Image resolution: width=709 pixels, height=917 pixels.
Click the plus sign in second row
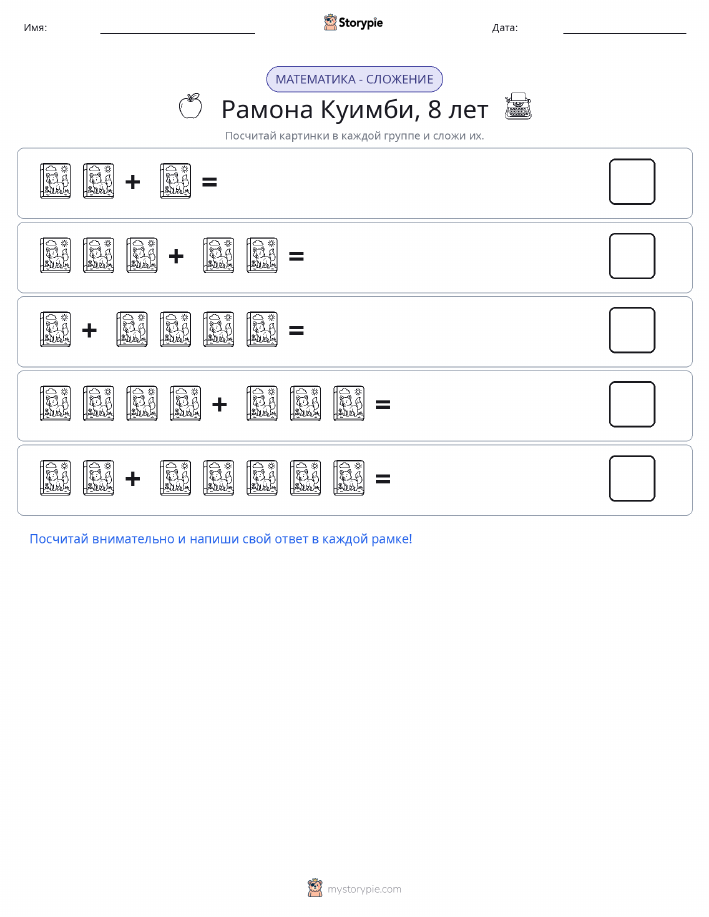coord(176,256)
